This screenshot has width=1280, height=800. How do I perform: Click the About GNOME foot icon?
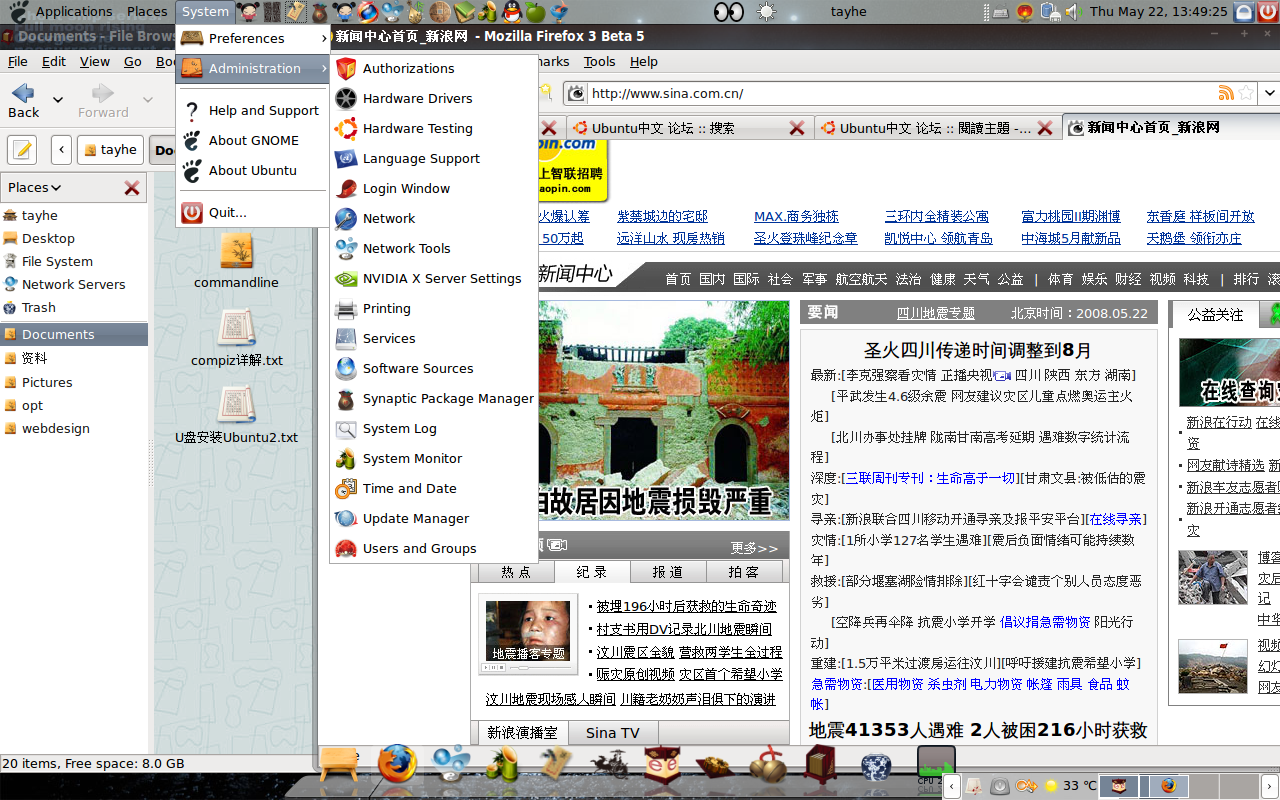[x=192, y=140]
